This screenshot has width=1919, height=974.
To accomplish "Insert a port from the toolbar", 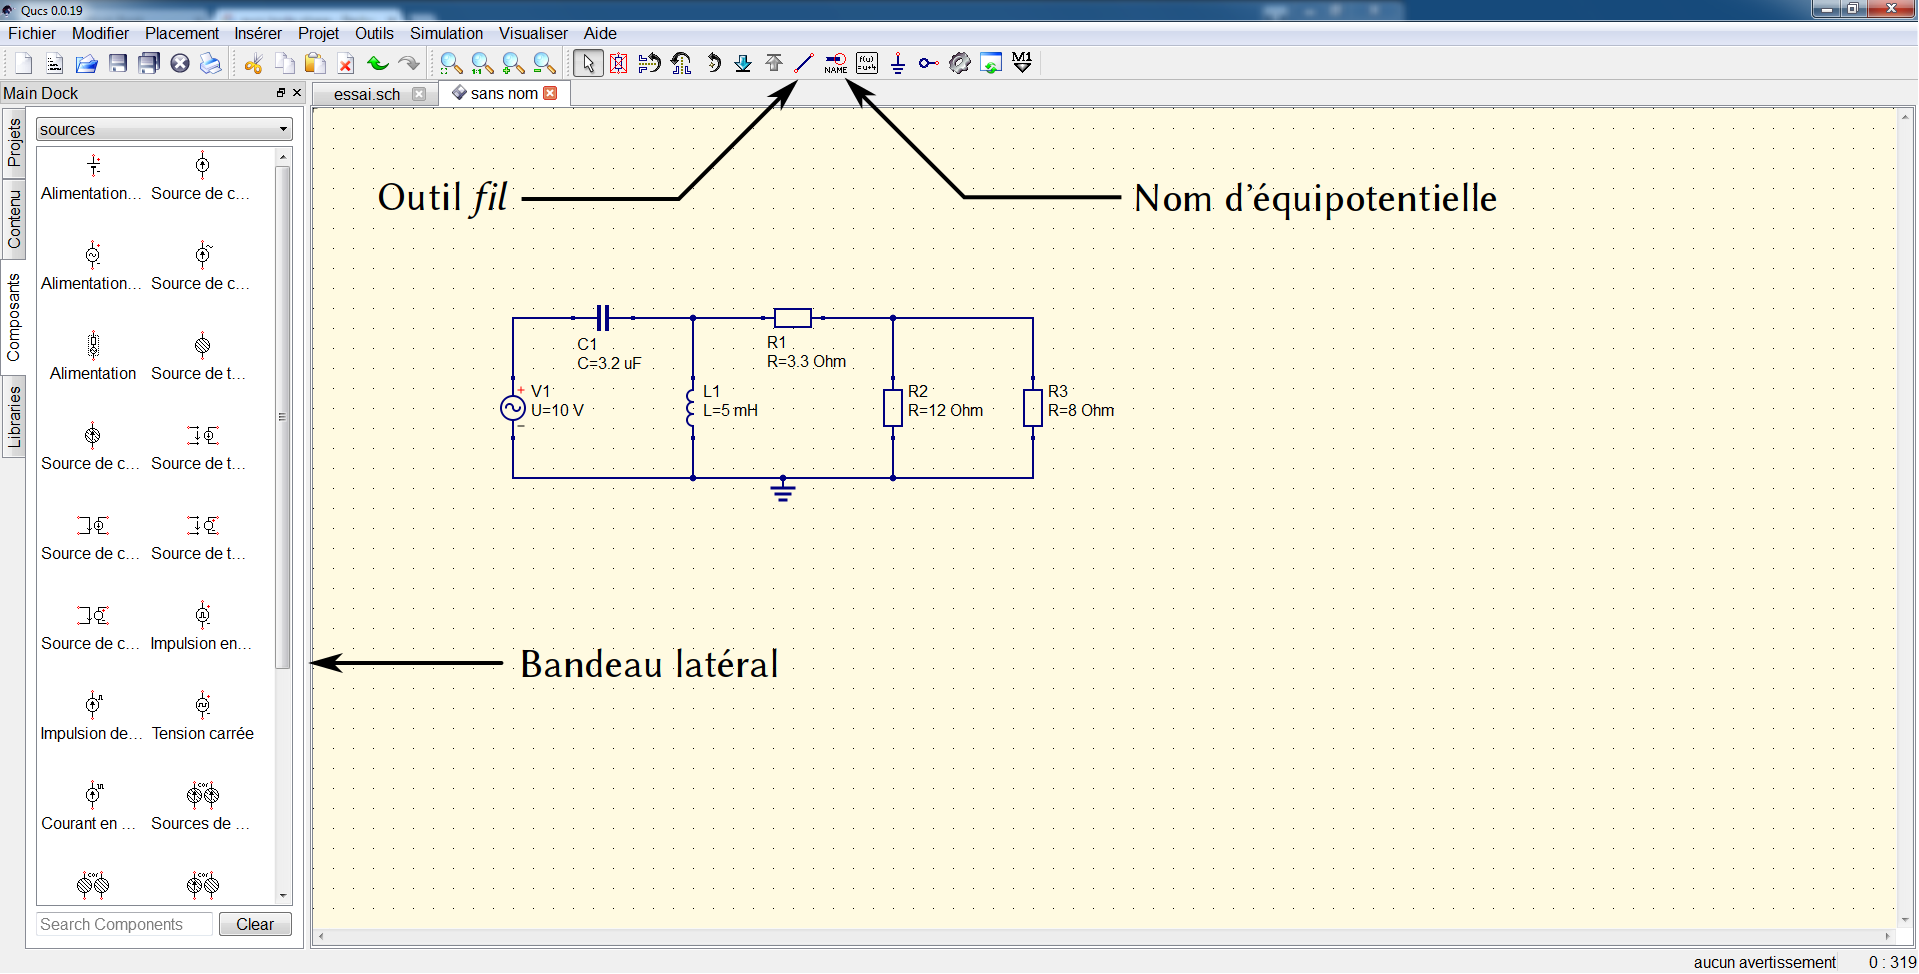I will click(929, 64).
